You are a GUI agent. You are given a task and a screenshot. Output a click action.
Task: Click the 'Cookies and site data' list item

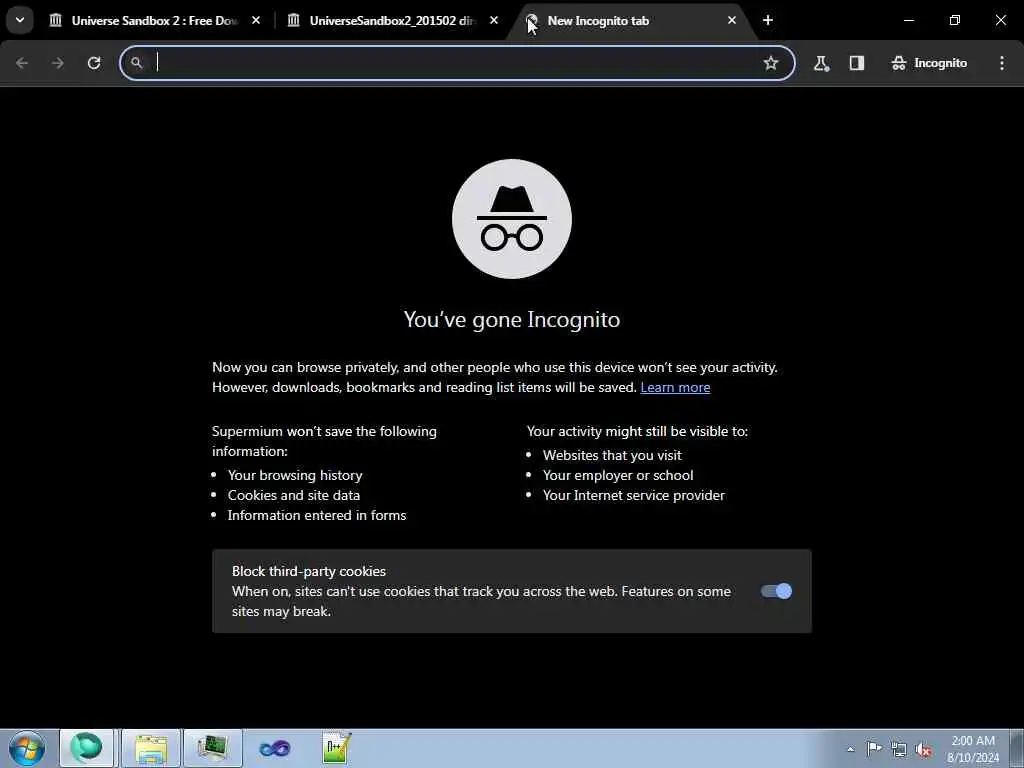pyautogui.click(x=294, y=495)
